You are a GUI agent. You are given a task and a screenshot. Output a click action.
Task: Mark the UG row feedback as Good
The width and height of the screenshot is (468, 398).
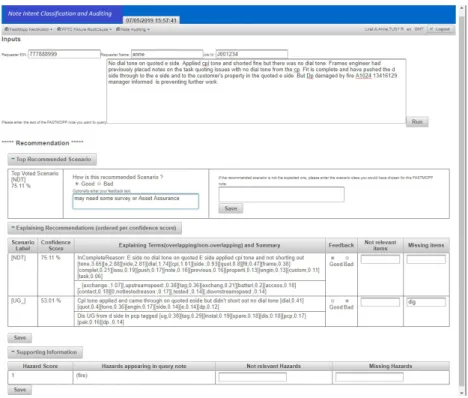tap(332, 301)
